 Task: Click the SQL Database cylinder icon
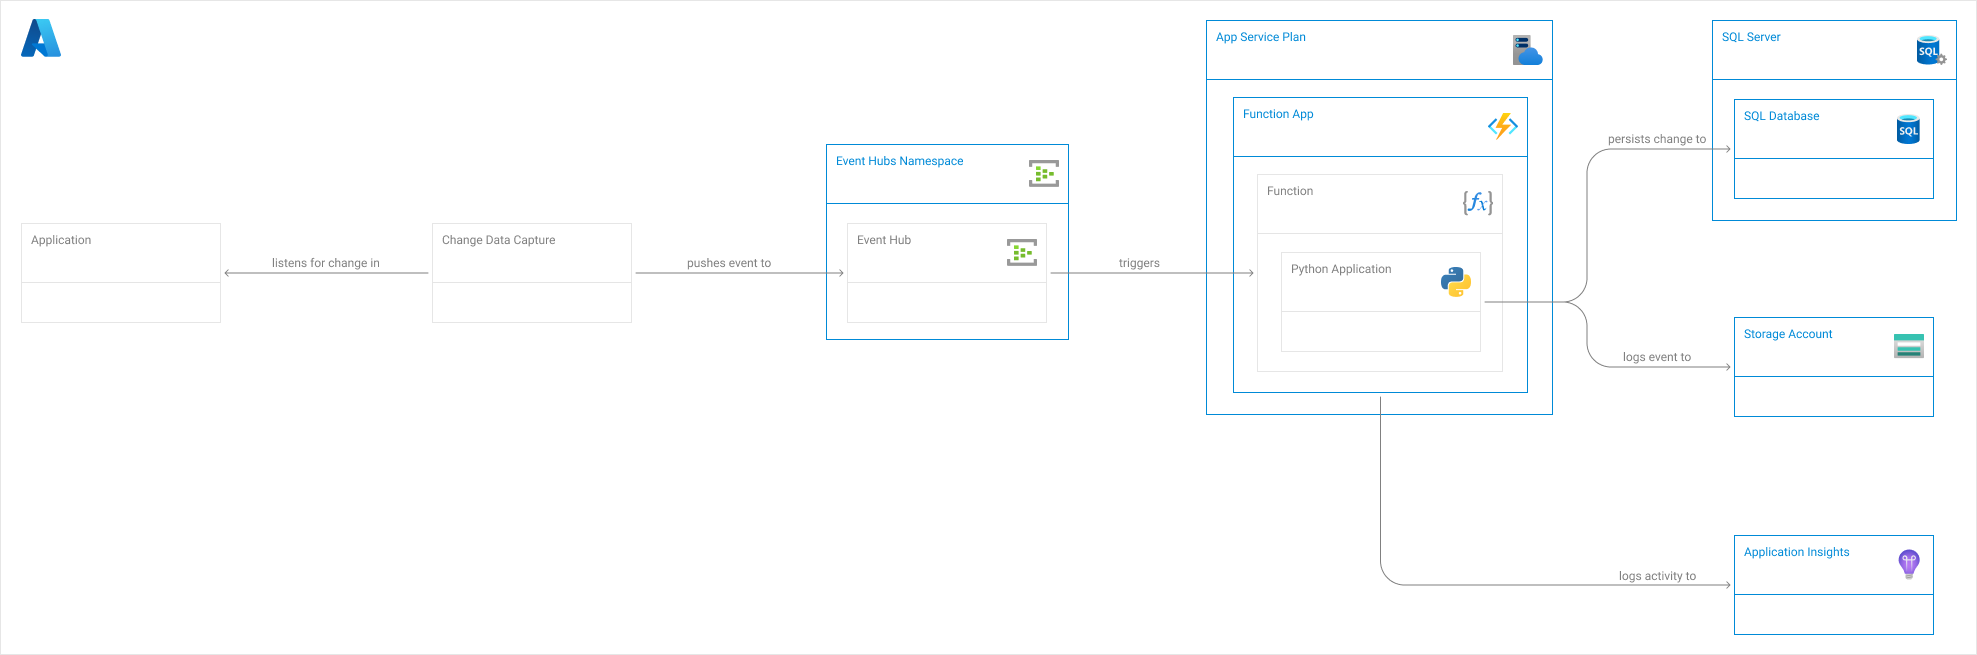click(1908, 130)
